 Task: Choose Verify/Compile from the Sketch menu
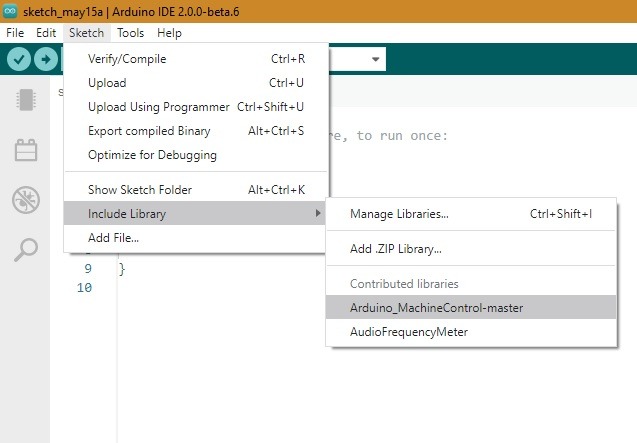196,59
